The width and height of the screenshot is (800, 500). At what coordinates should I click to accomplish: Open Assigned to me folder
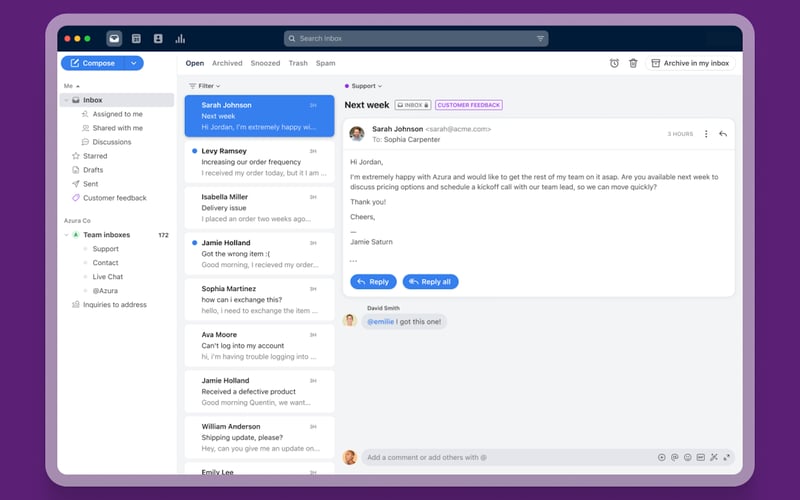[x=117, y=114]
